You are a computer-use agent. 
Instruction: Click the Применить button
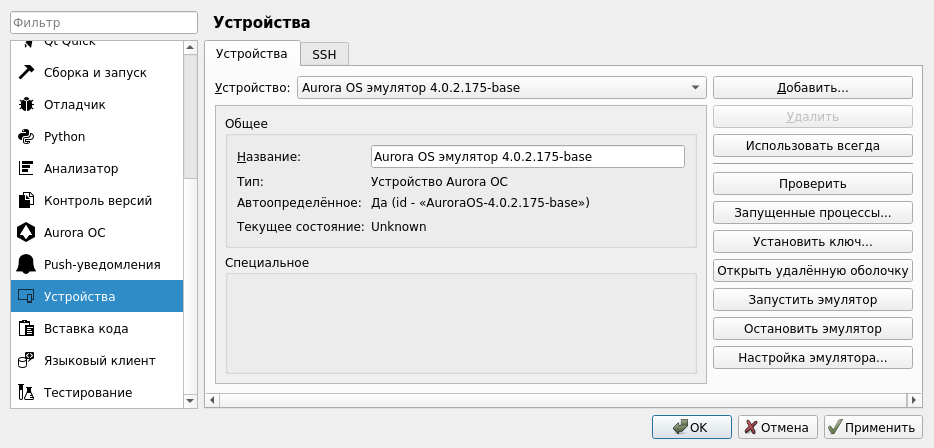coord(871,428)
